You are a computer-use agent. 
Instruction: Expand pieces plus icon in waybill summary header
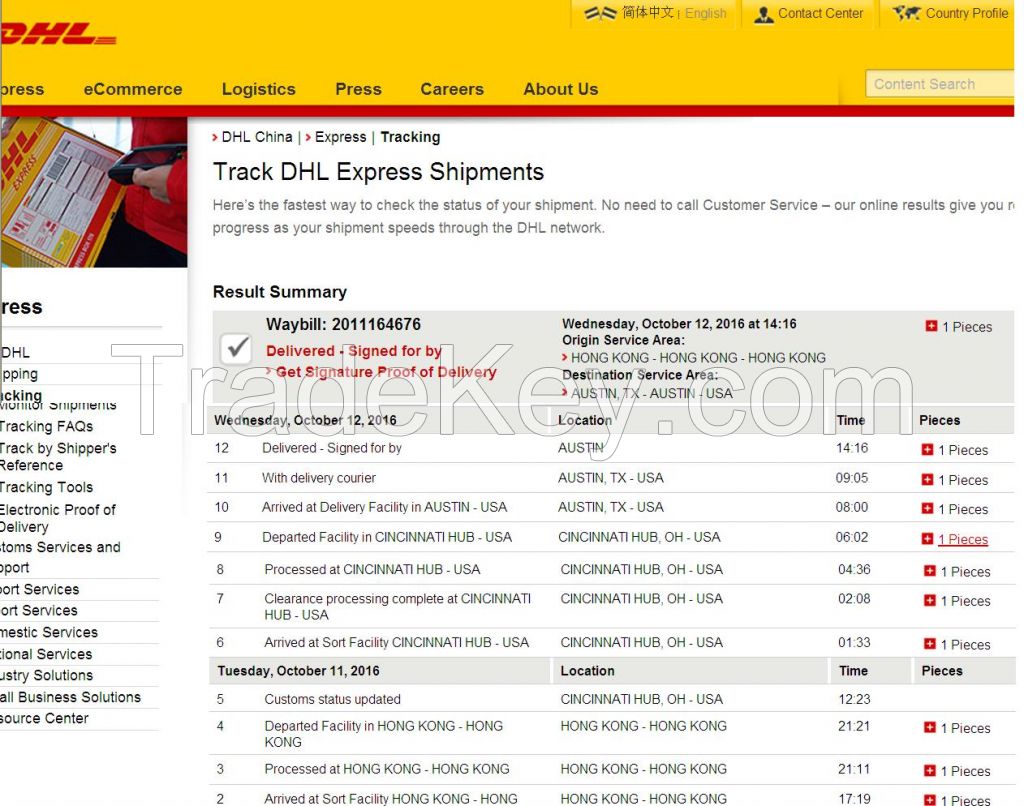(931, 326)
